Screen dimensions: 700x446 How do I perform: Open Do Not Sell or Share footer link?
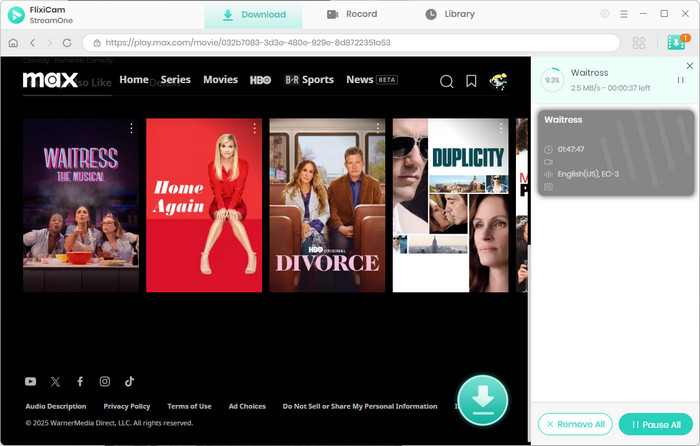tap(360, 406)
